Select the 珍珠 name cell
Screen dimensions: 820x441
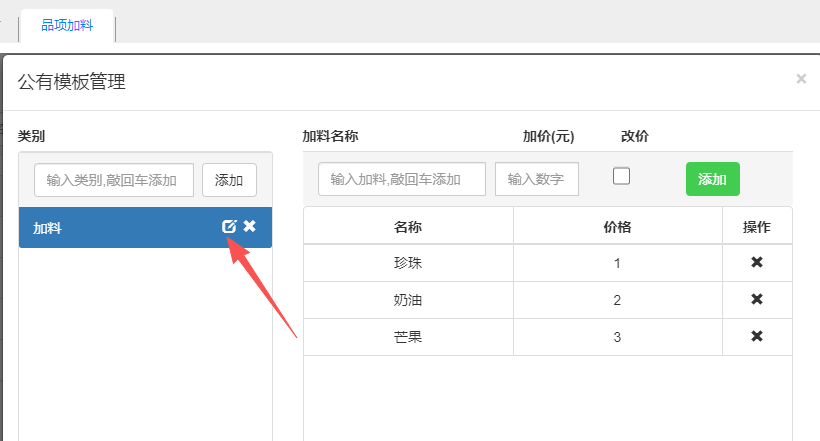(x=408, y=263)
